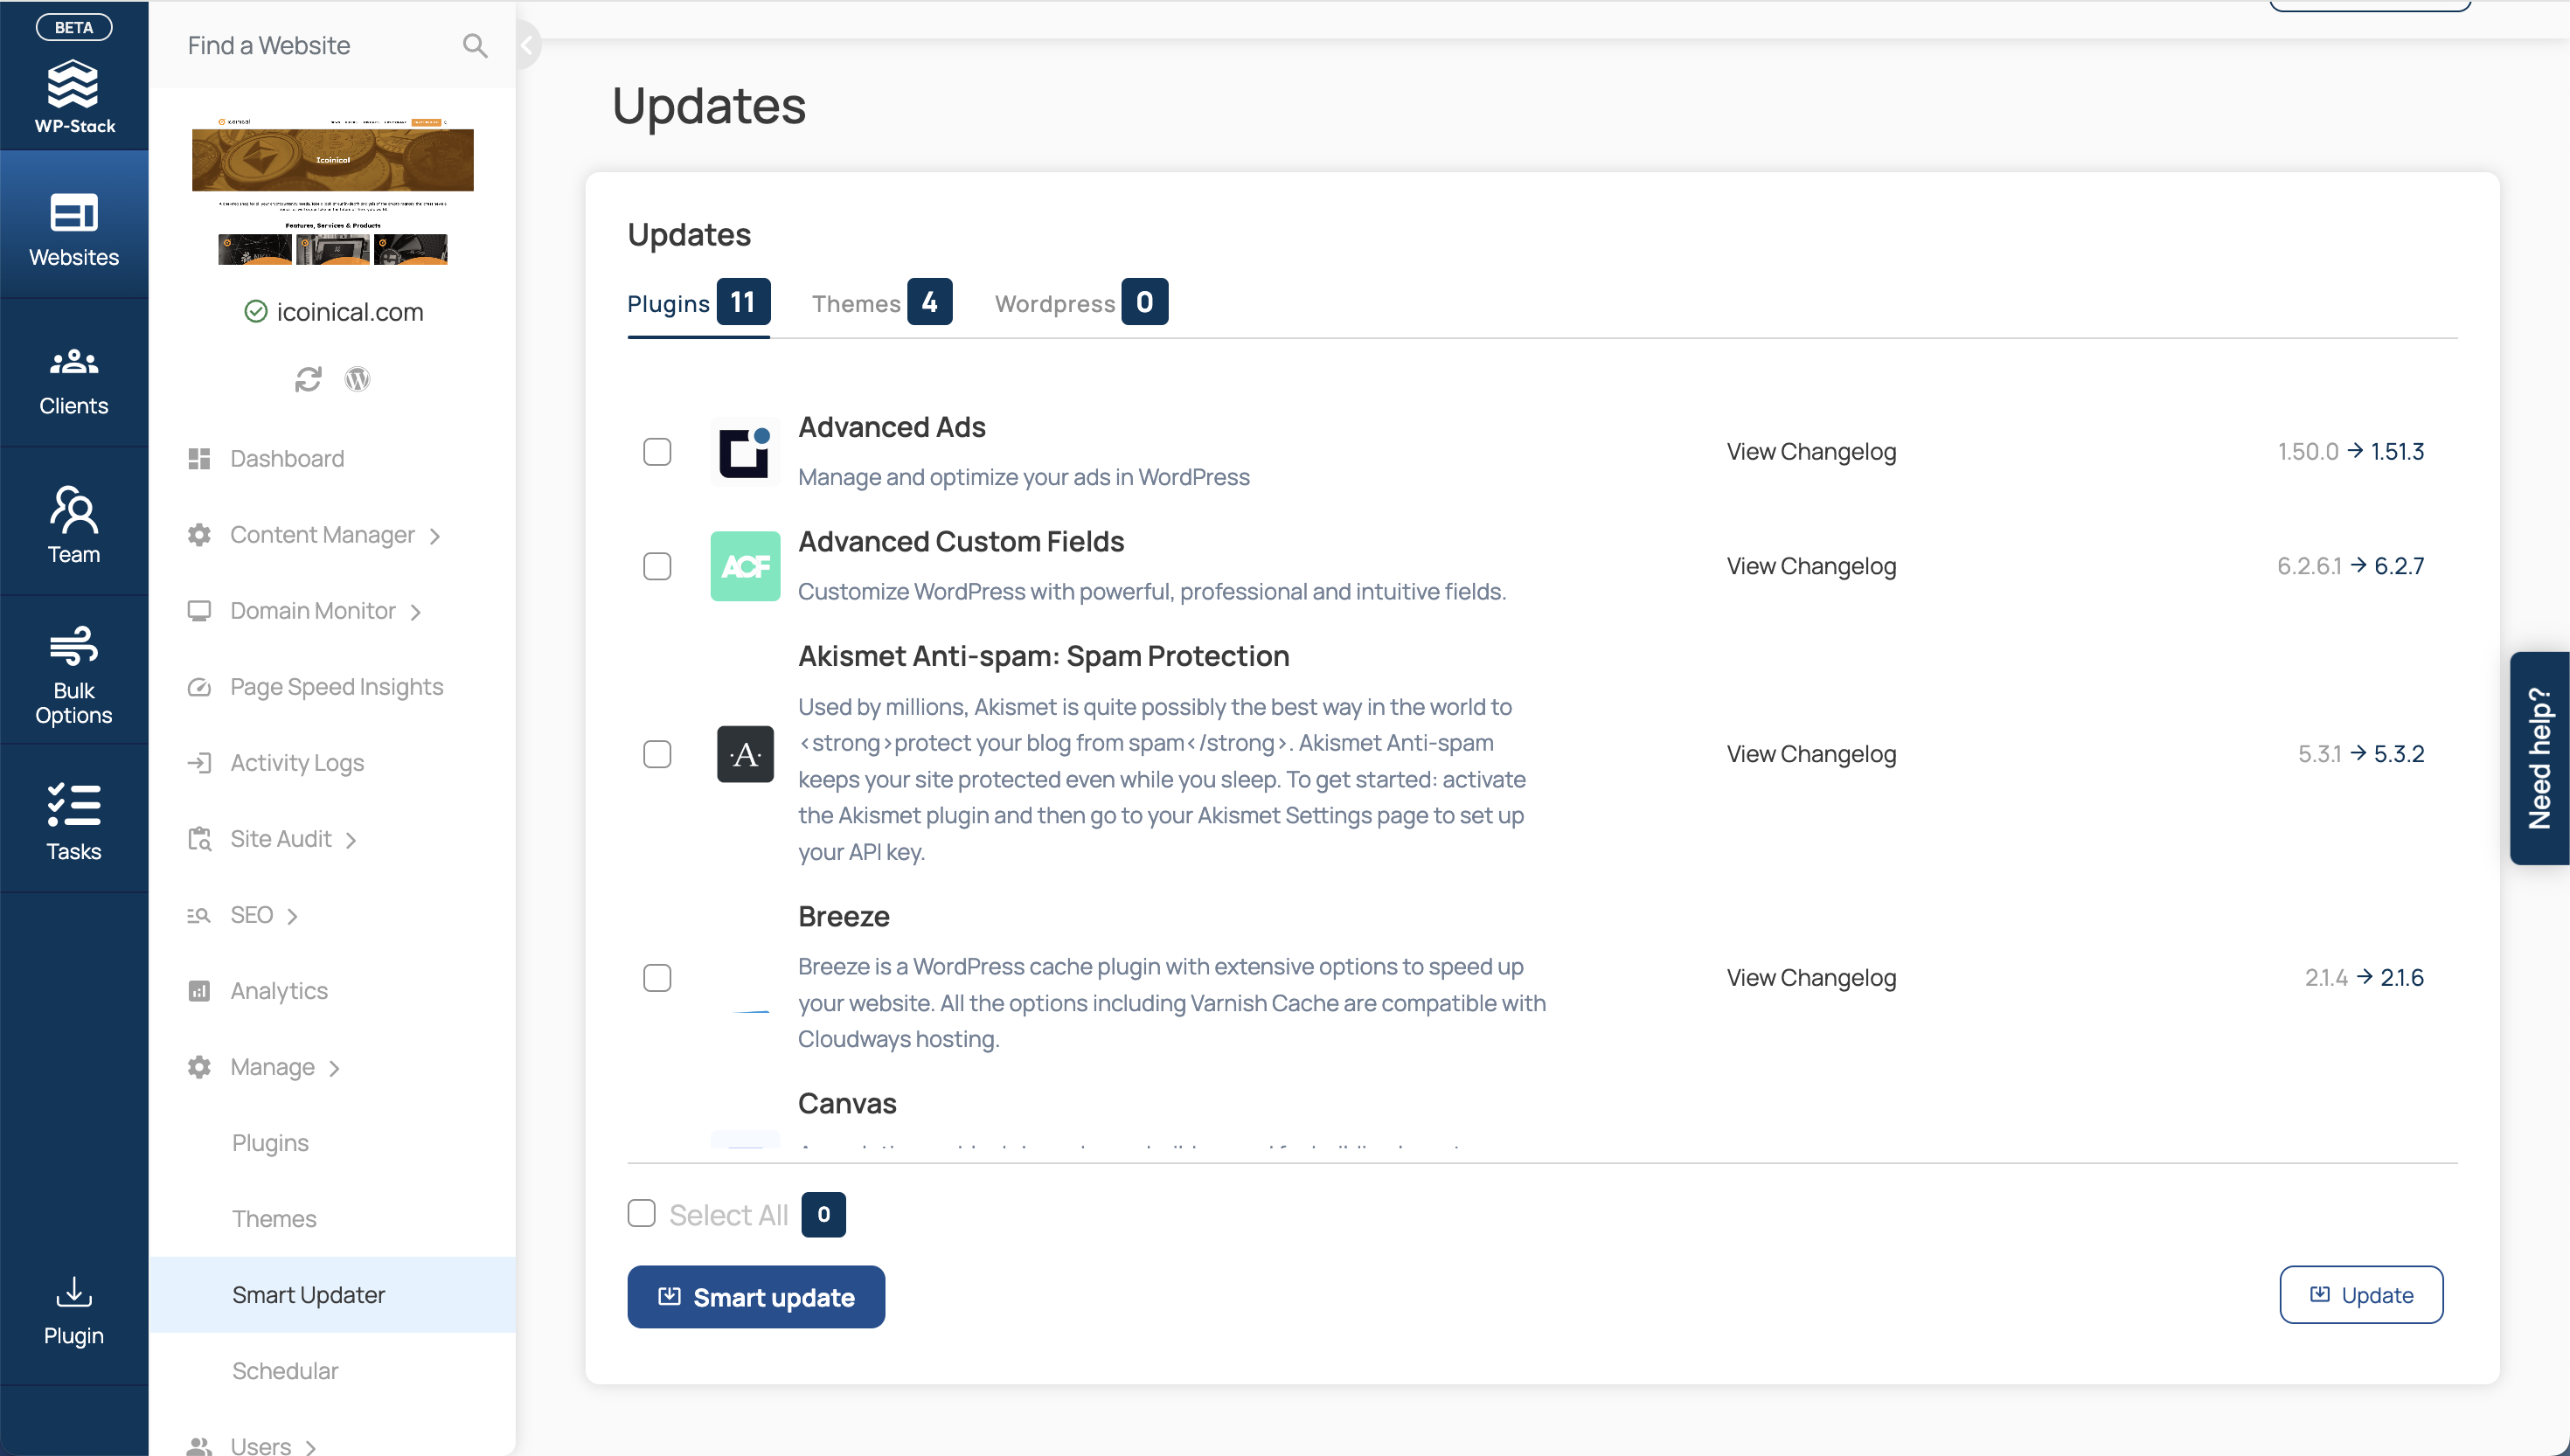Click the Plugin download icon
Screen dimensions: 2570x1456
(x=74, y=1291)
